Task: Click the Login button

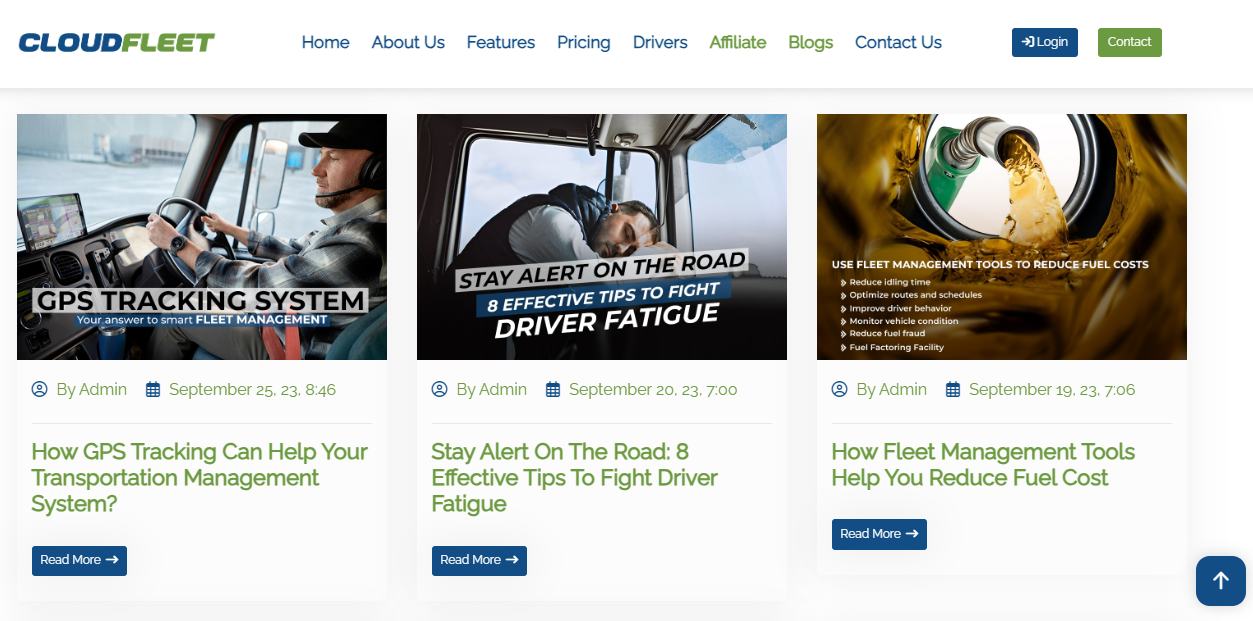Action: pyautogui.click(x=1044, y=42)
